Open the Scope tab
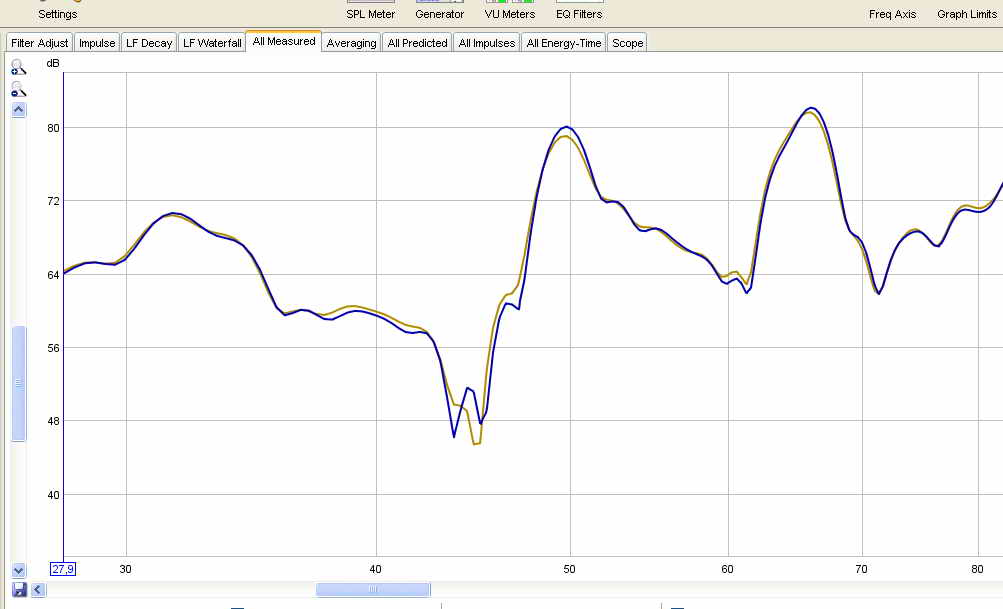The height and width of the screenshot is (609, 1003). (x=628, y=43)
